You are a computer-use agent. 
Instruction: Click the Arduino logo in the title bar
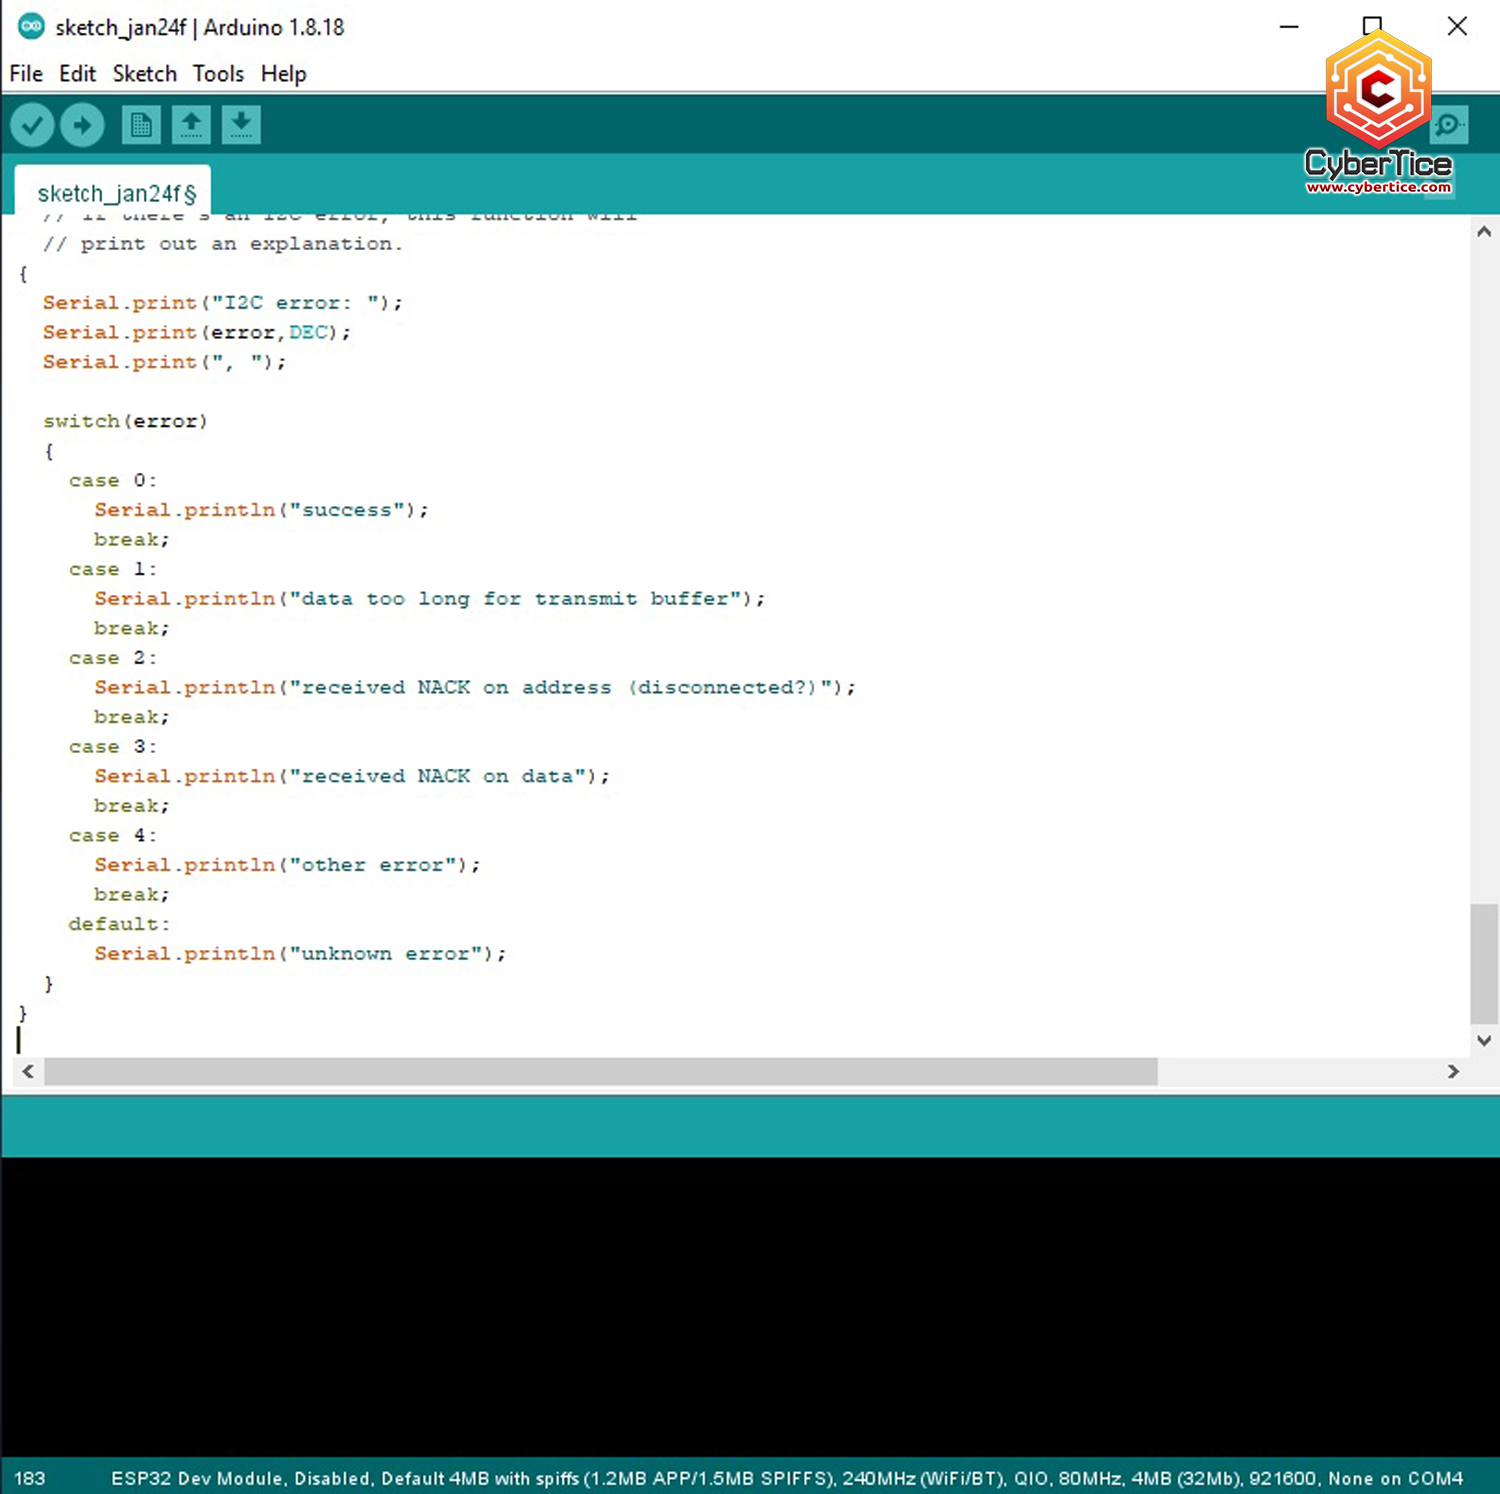[31, 27]
